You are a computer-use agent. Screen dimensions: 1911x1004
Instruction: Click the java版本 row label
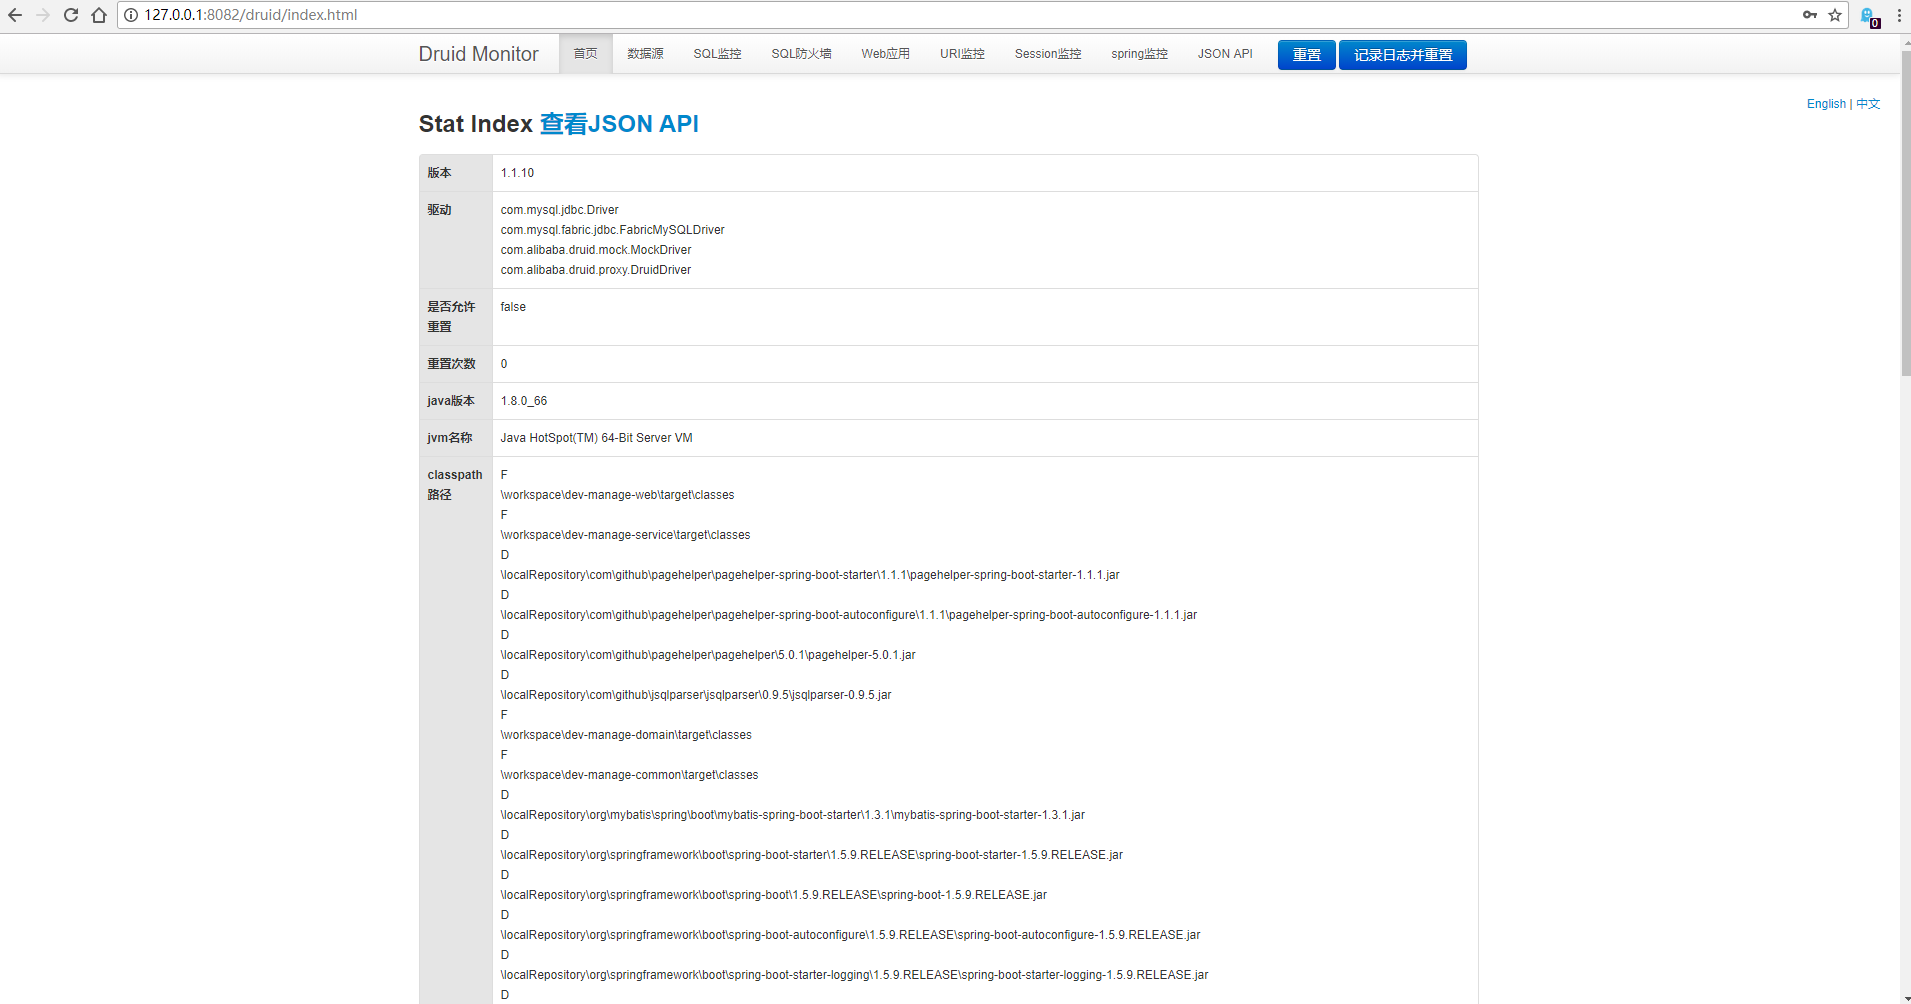[x=451, y=401]
